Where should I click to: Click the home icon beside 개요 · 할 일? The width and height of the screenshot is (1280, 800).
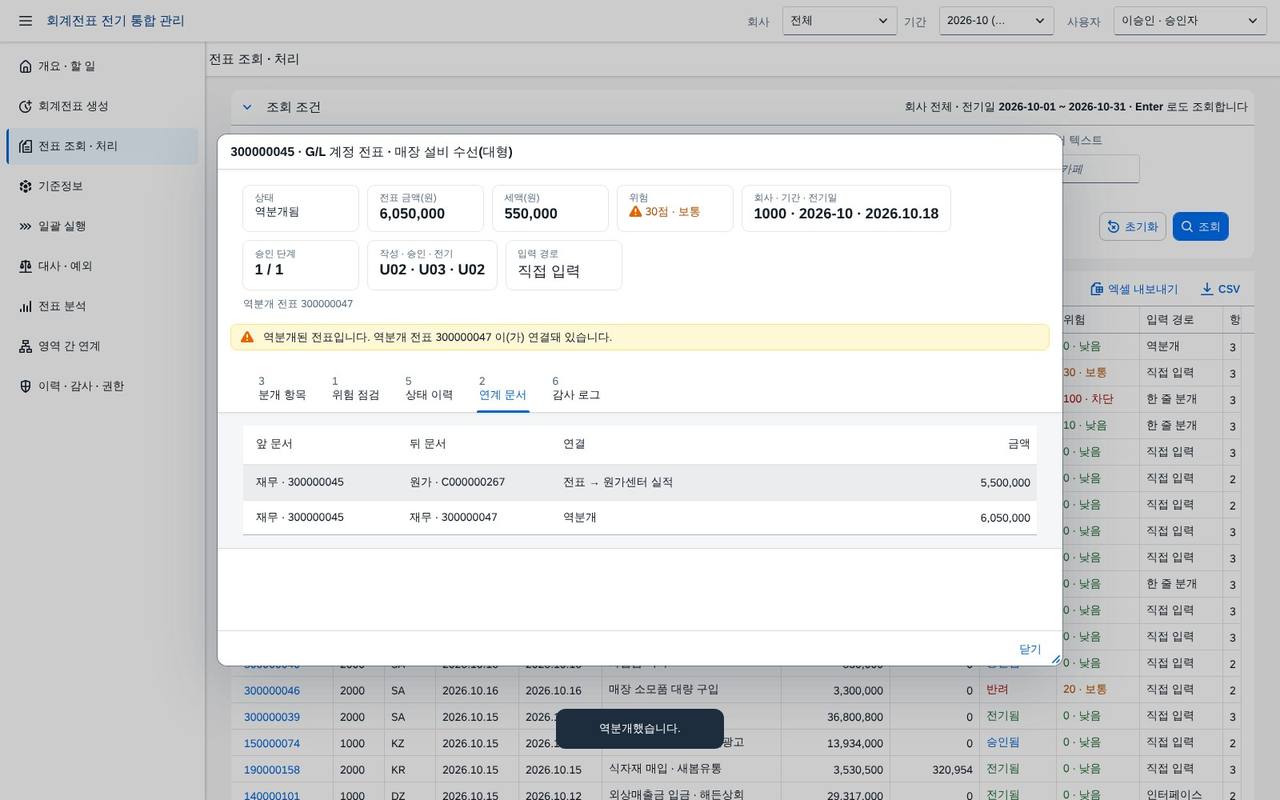click(x=26, y=66)
